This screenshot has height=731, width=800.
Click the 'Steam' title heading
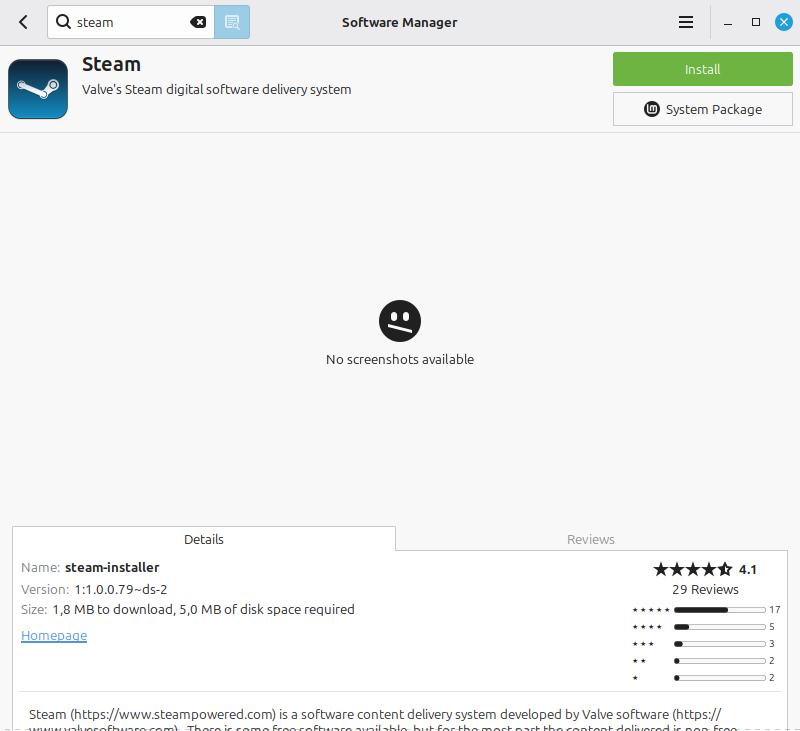click(x=111, y=64)
